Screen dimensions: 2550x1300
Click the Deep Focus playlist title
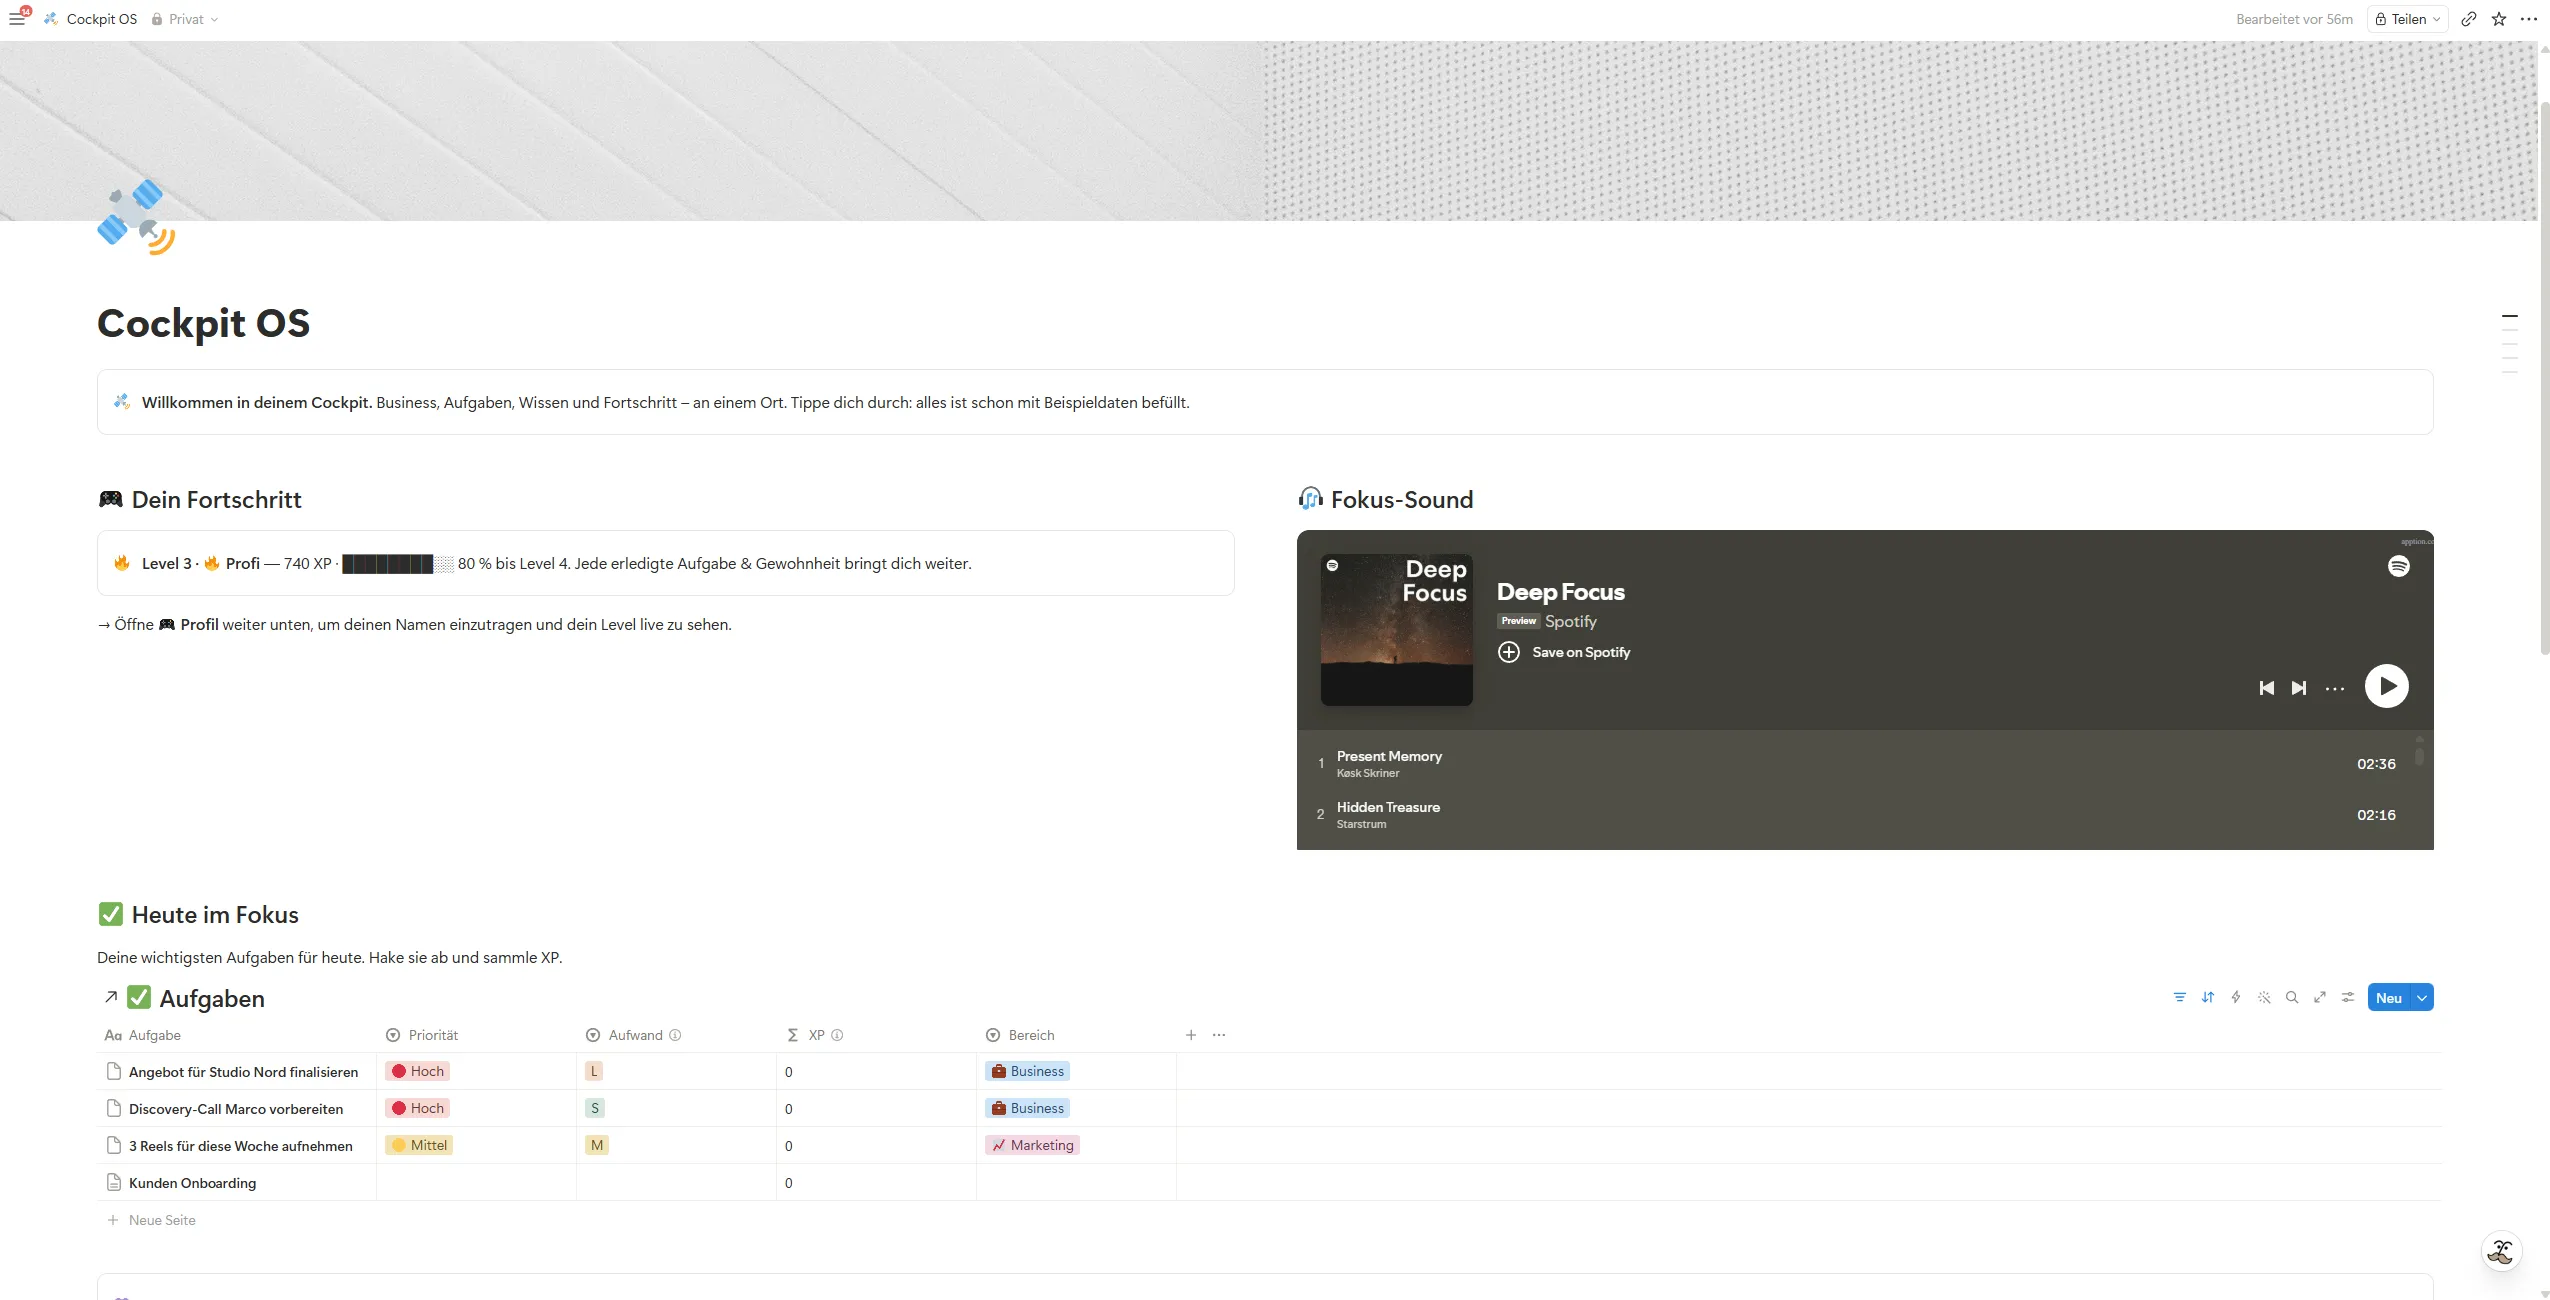click(x=1560, y=592)
